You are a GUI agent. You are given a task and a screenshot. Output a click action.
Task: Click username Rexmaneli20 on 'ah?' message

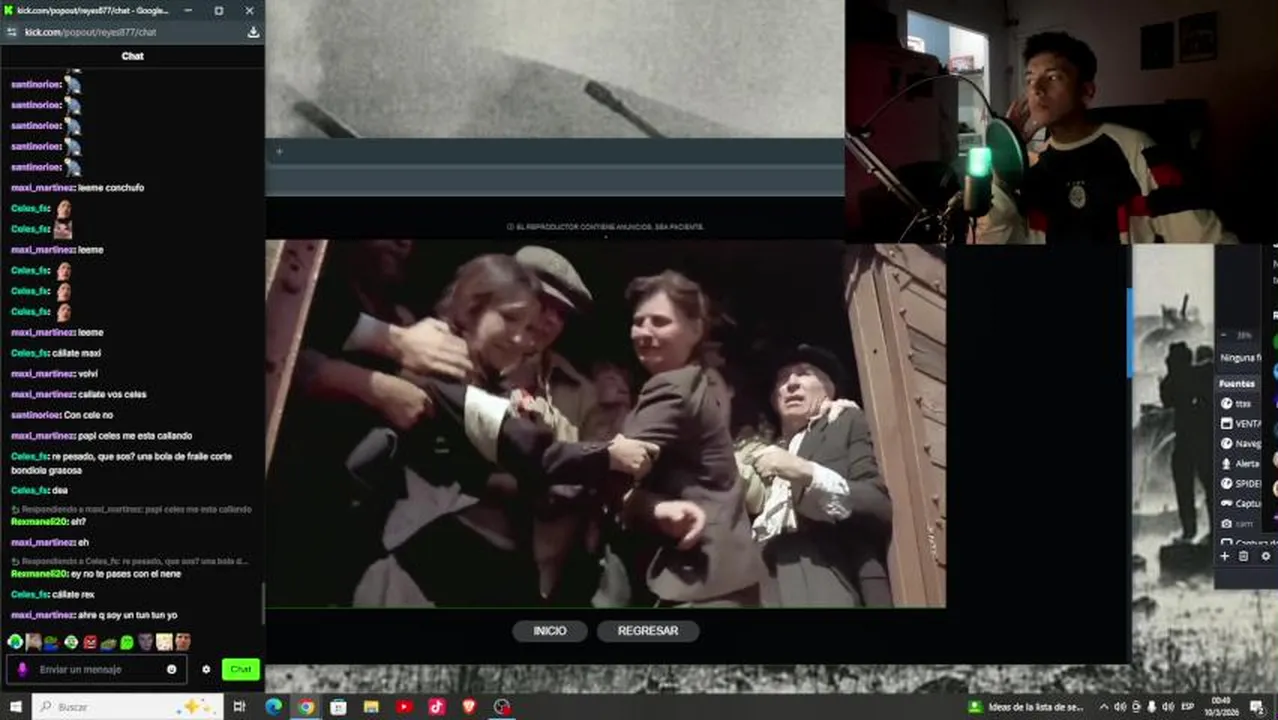pyautogui.click(x=39, y=521)
